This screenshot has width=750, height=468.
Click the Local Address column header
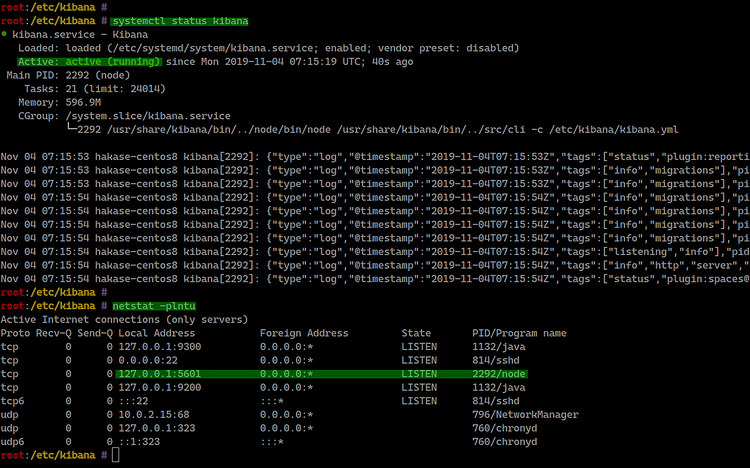[157, 333]
